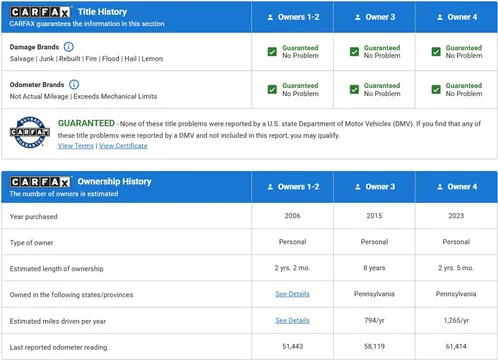Screen dimensions: 498x360
Task: Click person icon beside Owner 3 in Ownership History
Action: [x=358, y=187]
